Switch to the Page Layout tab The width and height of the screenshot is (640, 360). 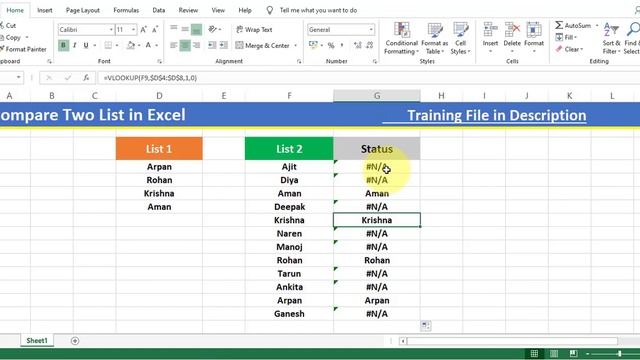[83, 10]
